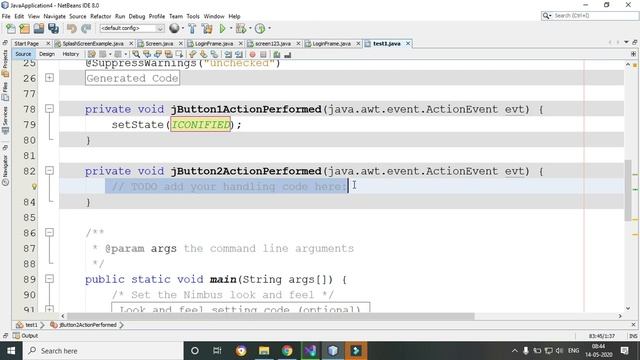Open the File menu

tap(6, 16)
